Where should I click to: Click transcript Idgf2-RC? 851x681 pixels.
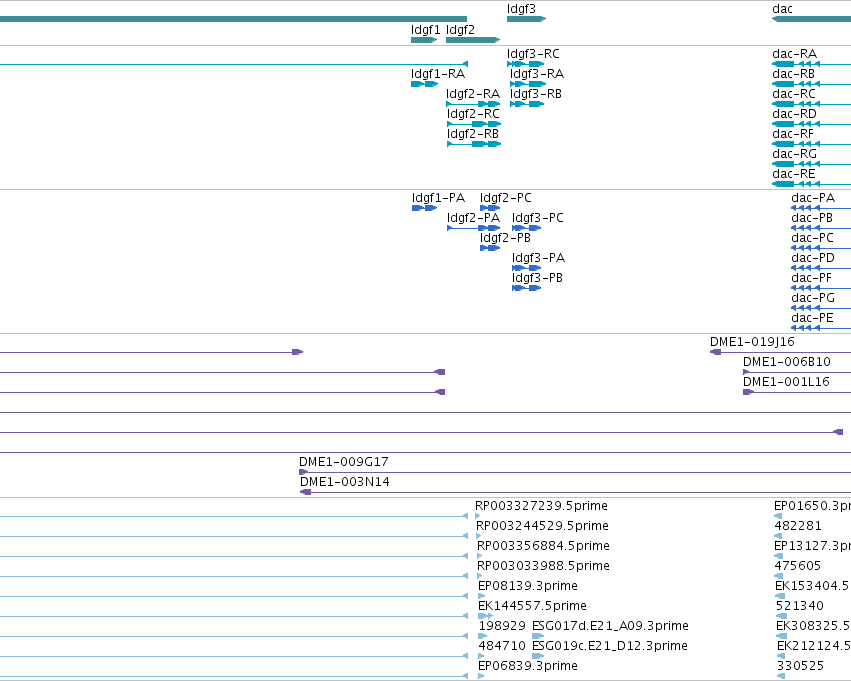[473, 114]
